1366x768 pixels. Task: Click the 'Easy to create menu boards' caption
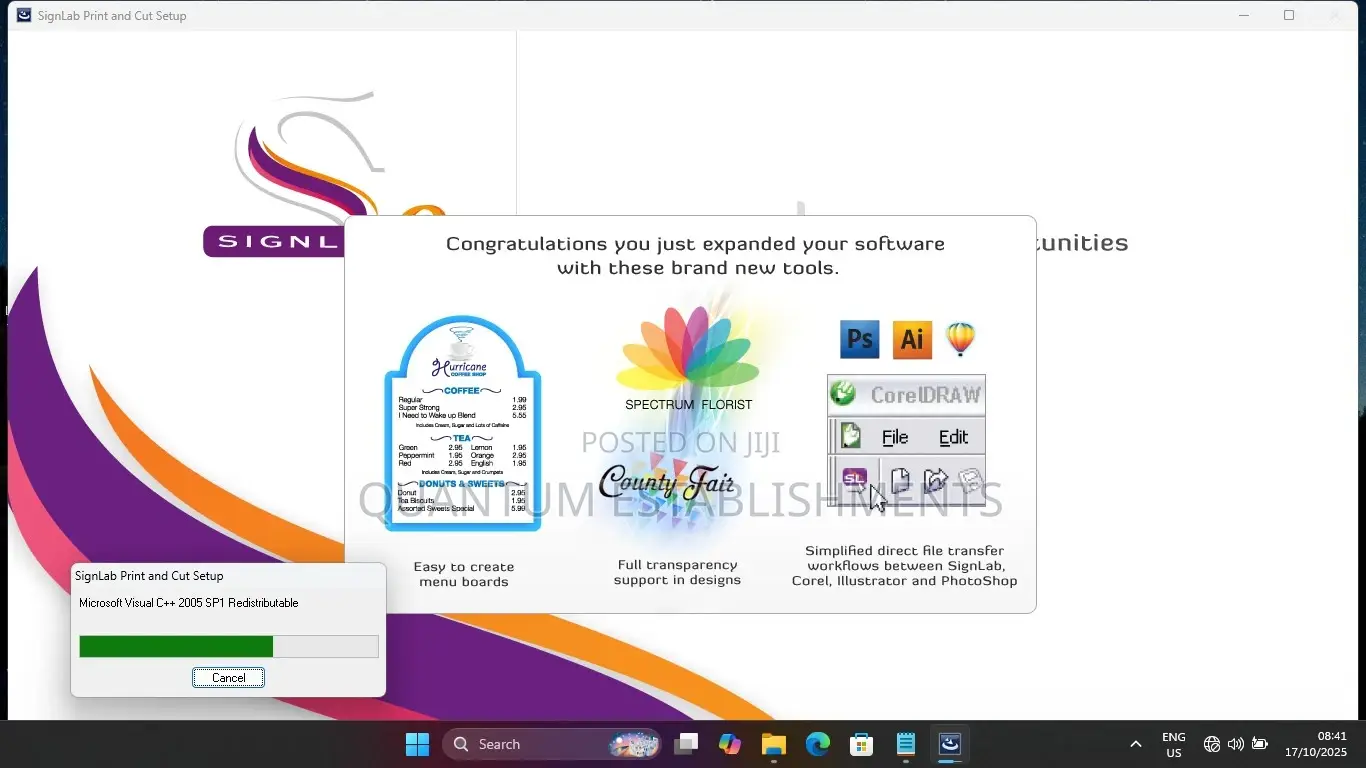464,574
